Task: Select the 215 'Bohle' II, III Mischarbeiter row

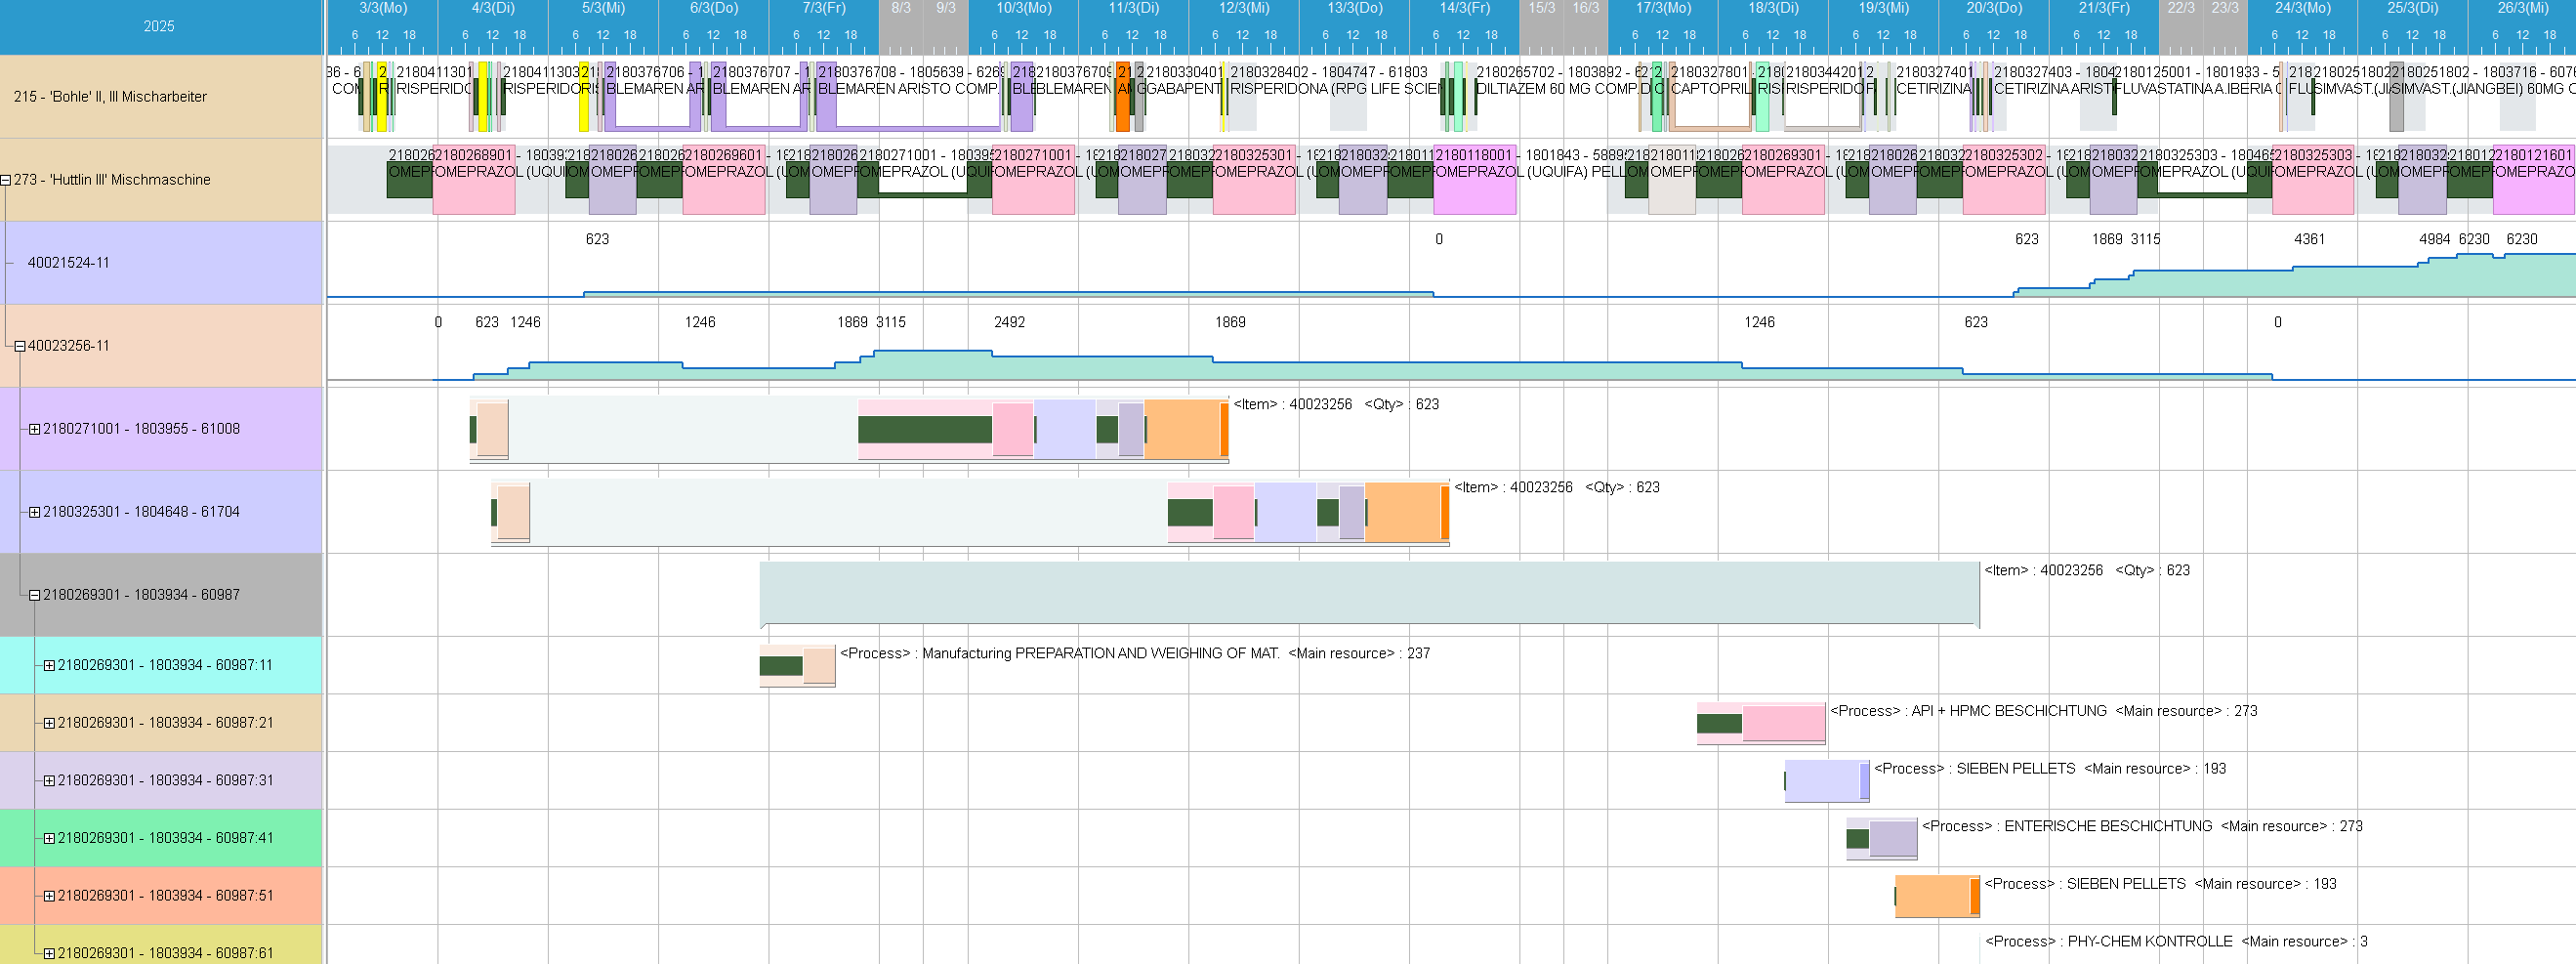Action: tap(110, 97)
